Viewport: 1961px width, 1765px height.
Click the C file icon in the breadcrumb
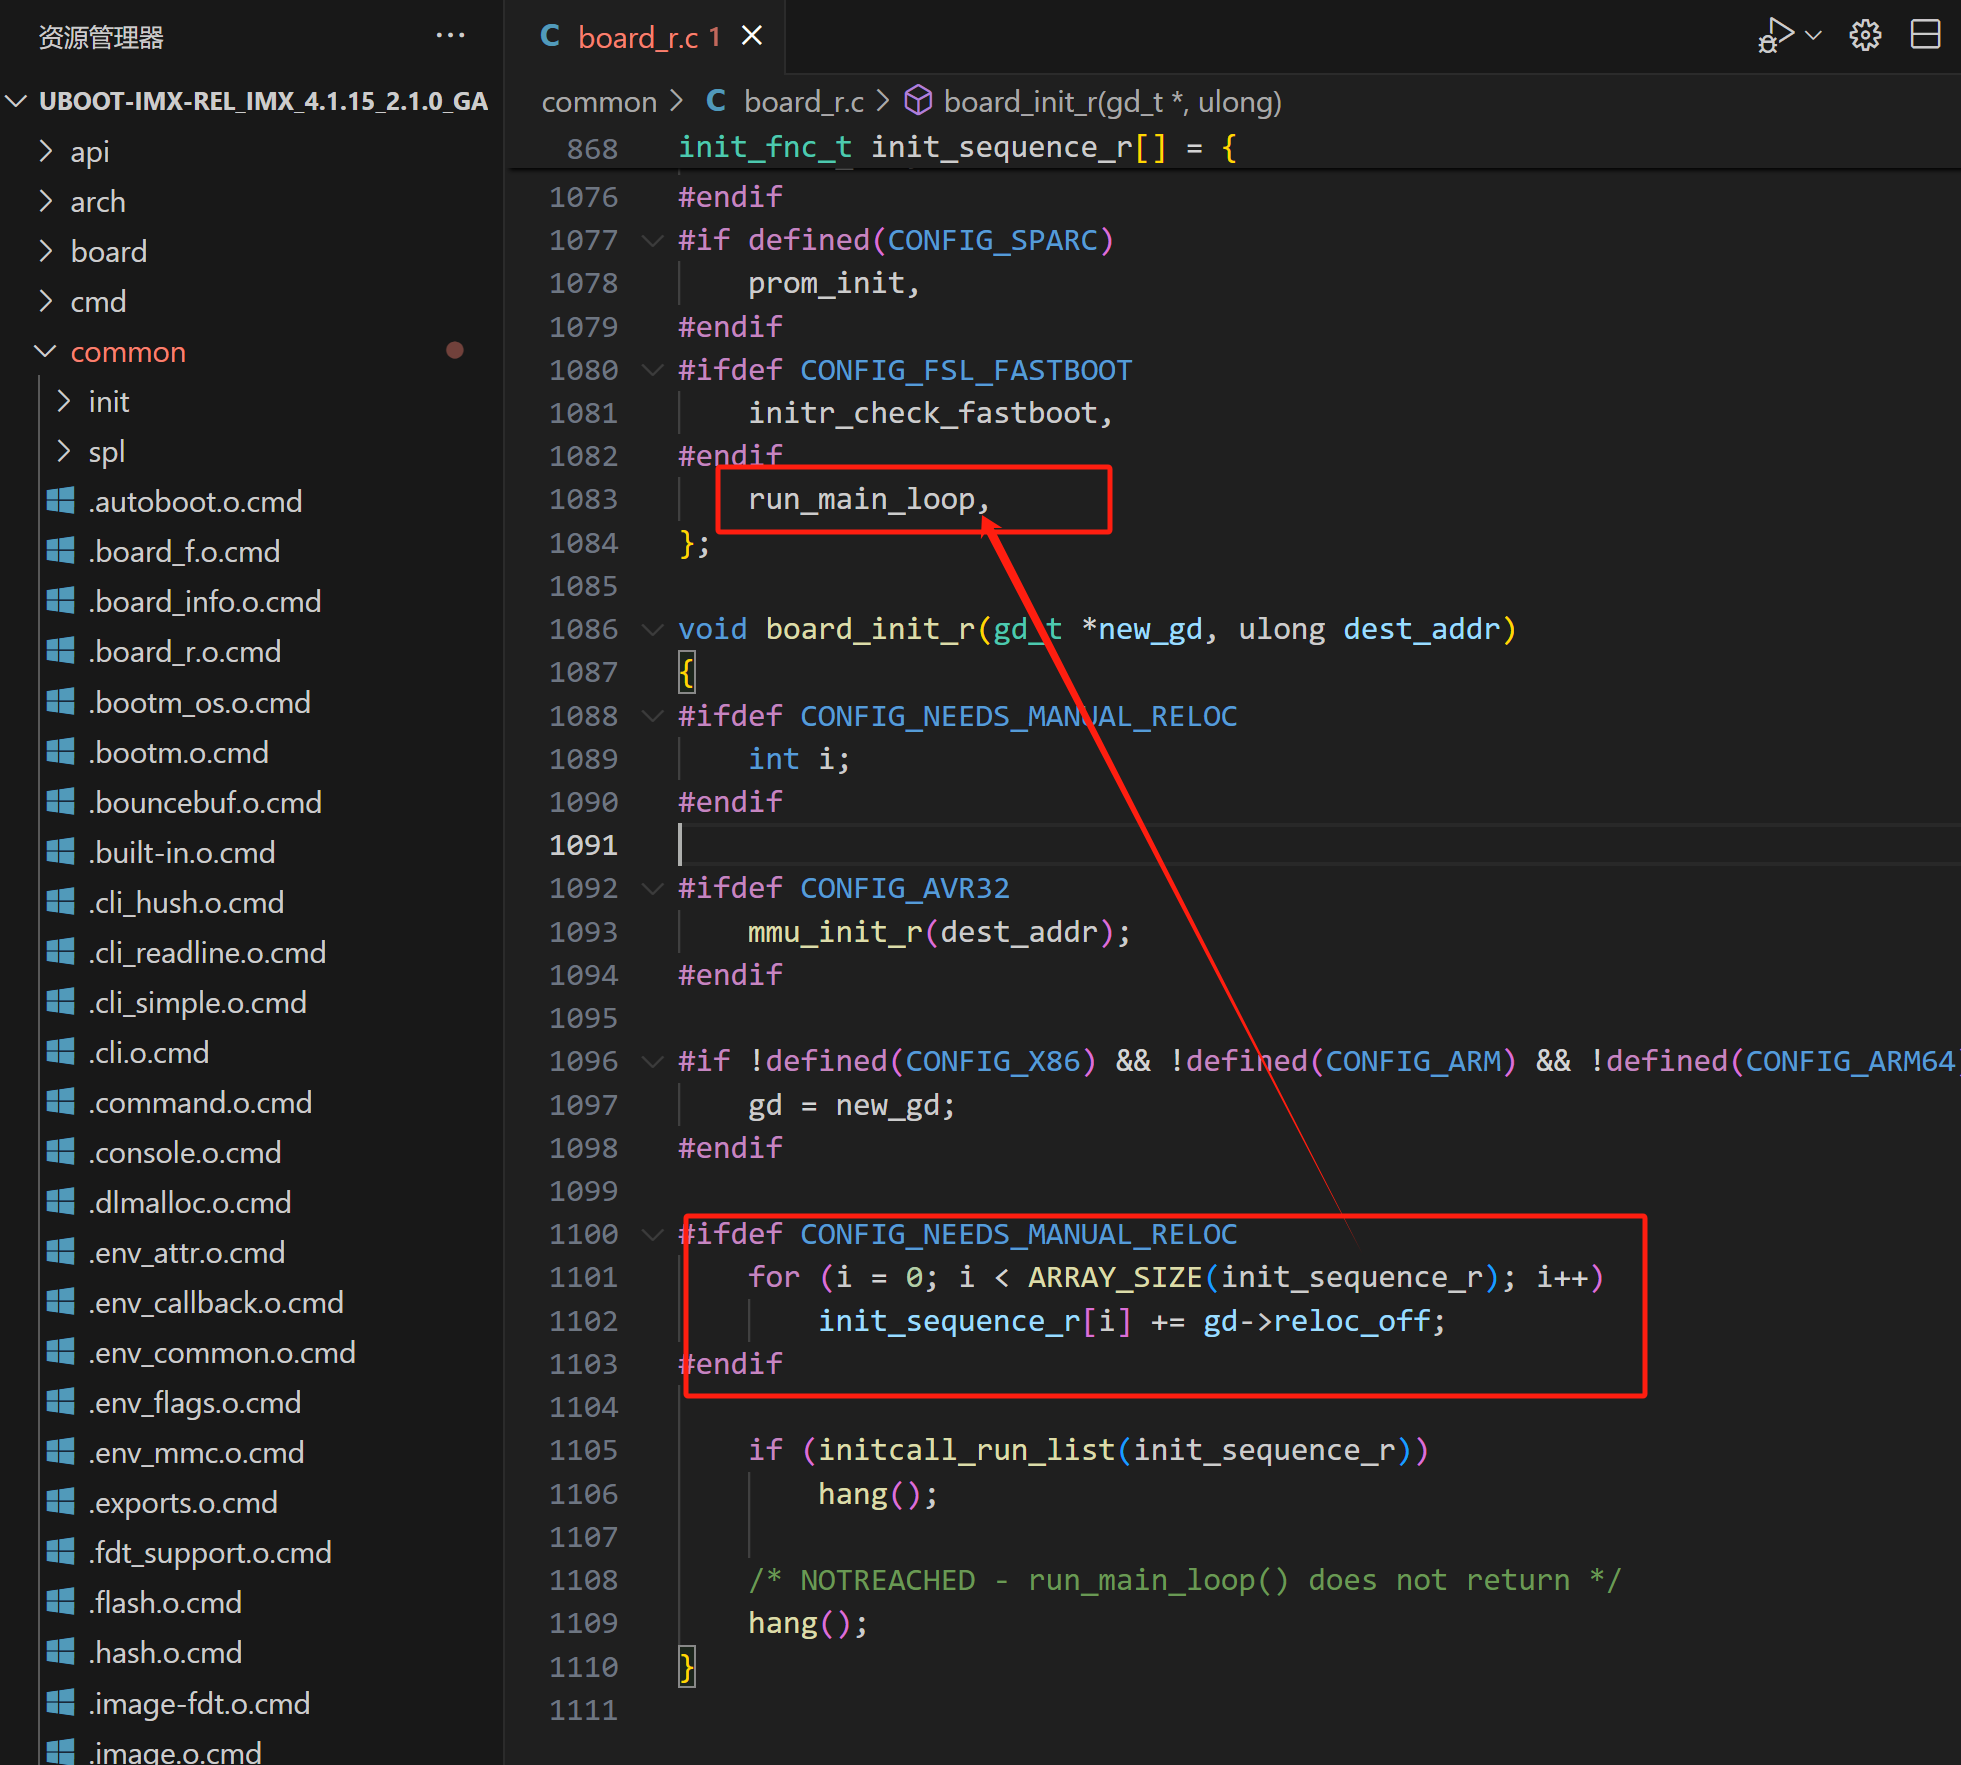[x=716, y=101]
